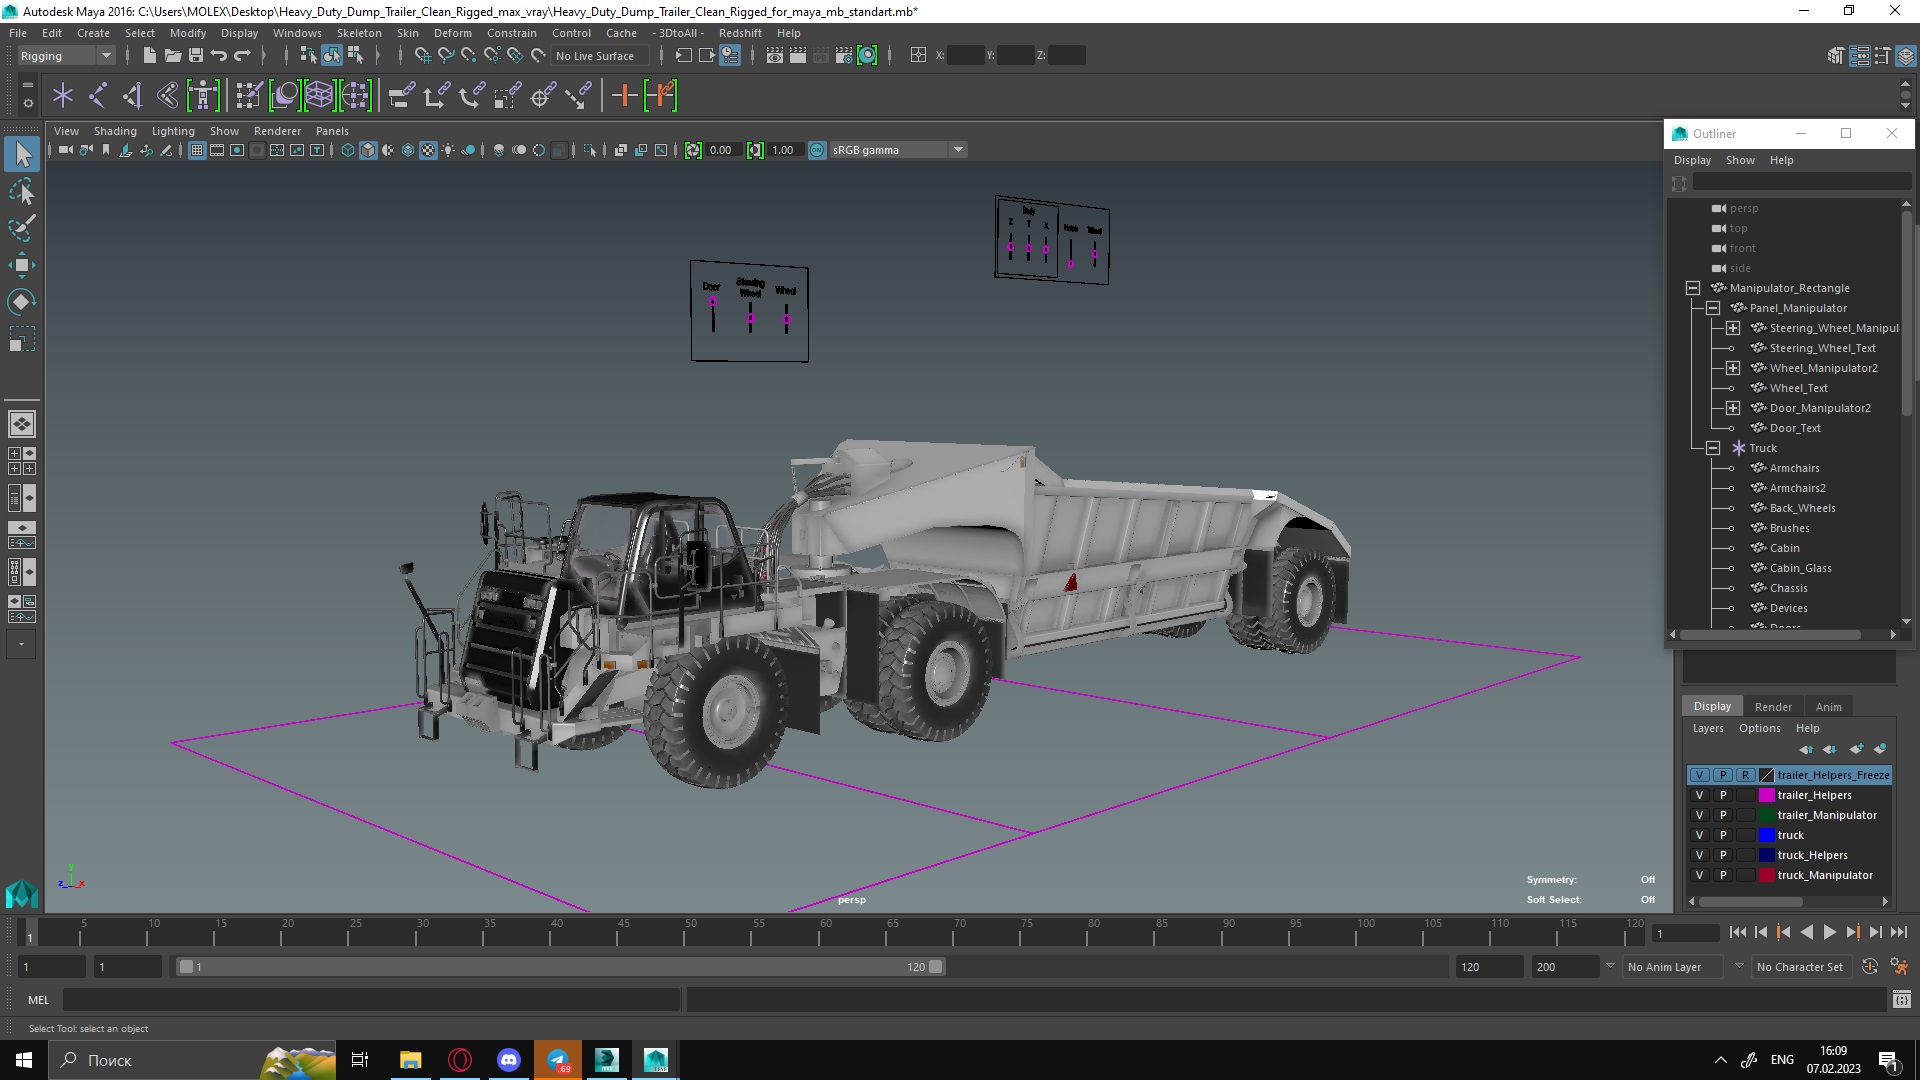The width and height of the screenshot is (1920, 1080).
Task: Open Telegram from the Windows taskbar
Action: point(558,1060)
